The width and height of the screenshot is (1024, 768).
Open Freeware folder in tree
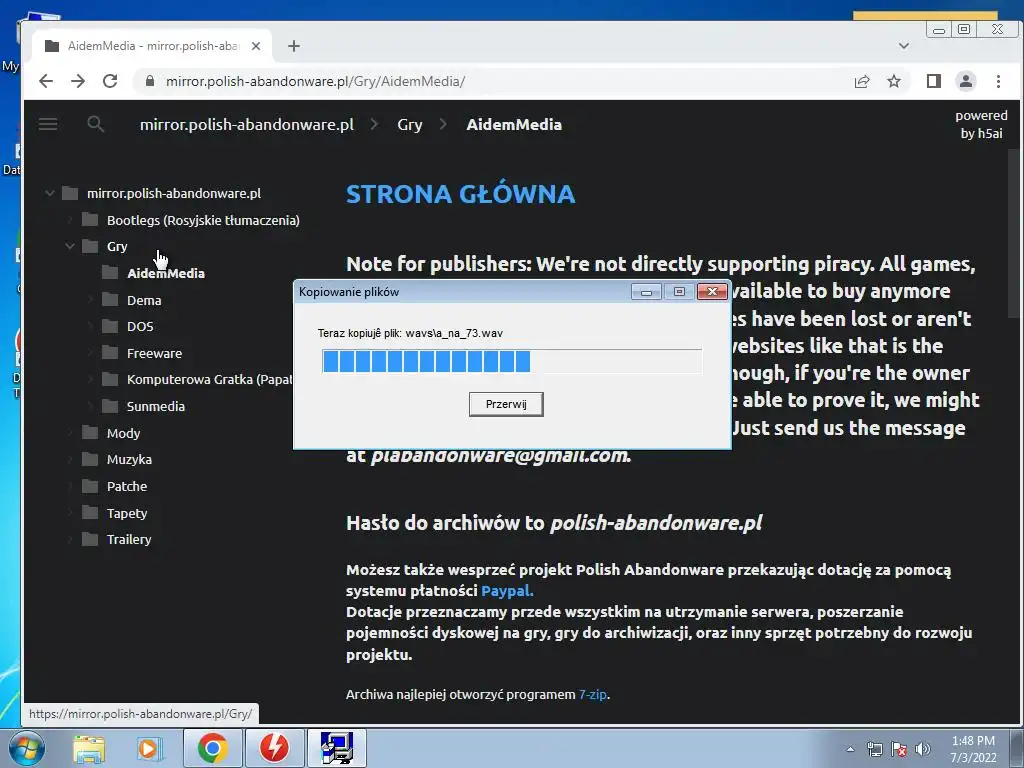pos(154,353)
